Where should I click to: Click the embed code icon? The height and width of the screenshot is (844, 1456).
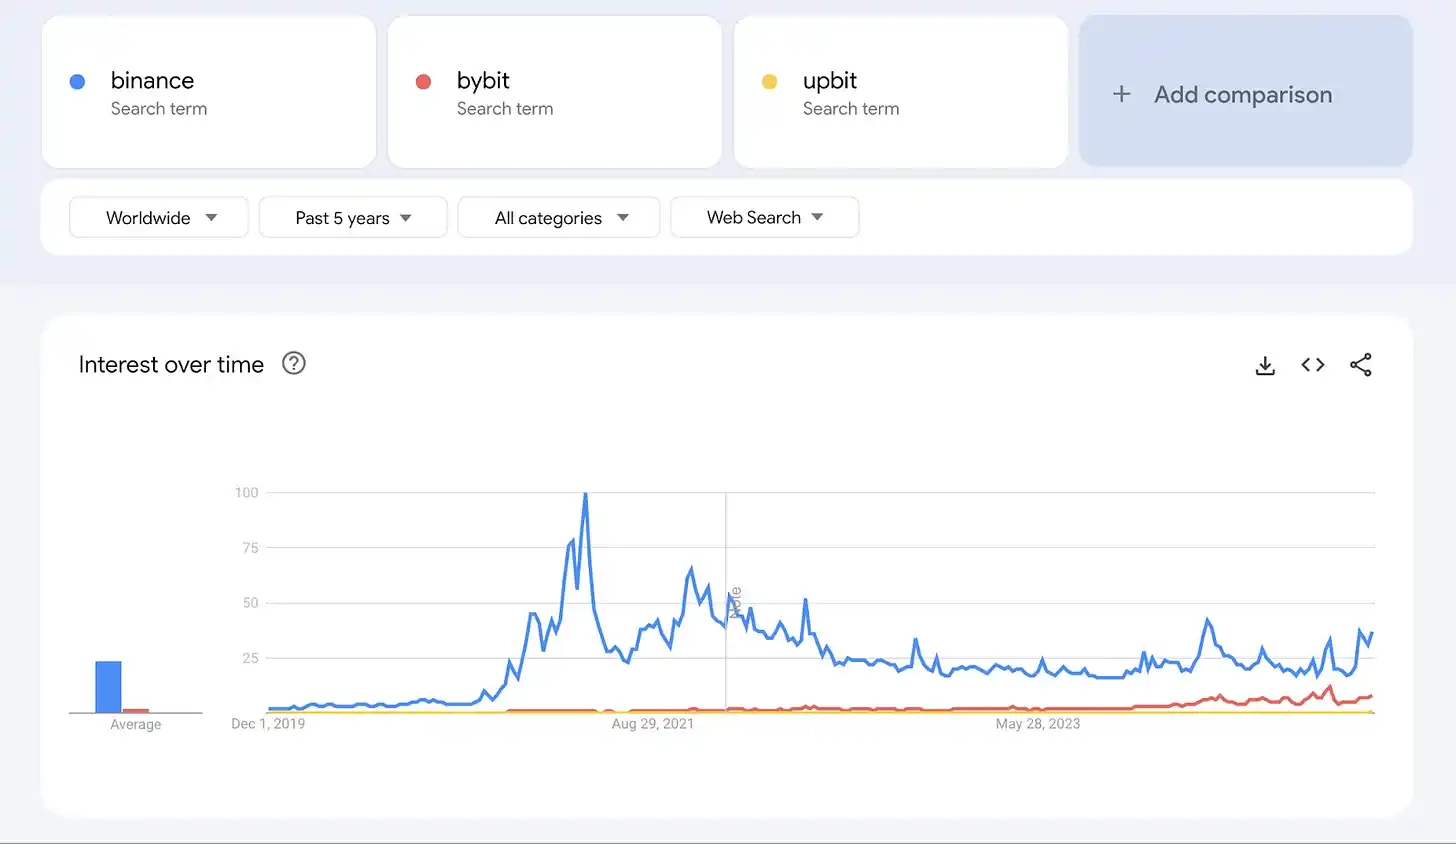(x=1313, y=365)
